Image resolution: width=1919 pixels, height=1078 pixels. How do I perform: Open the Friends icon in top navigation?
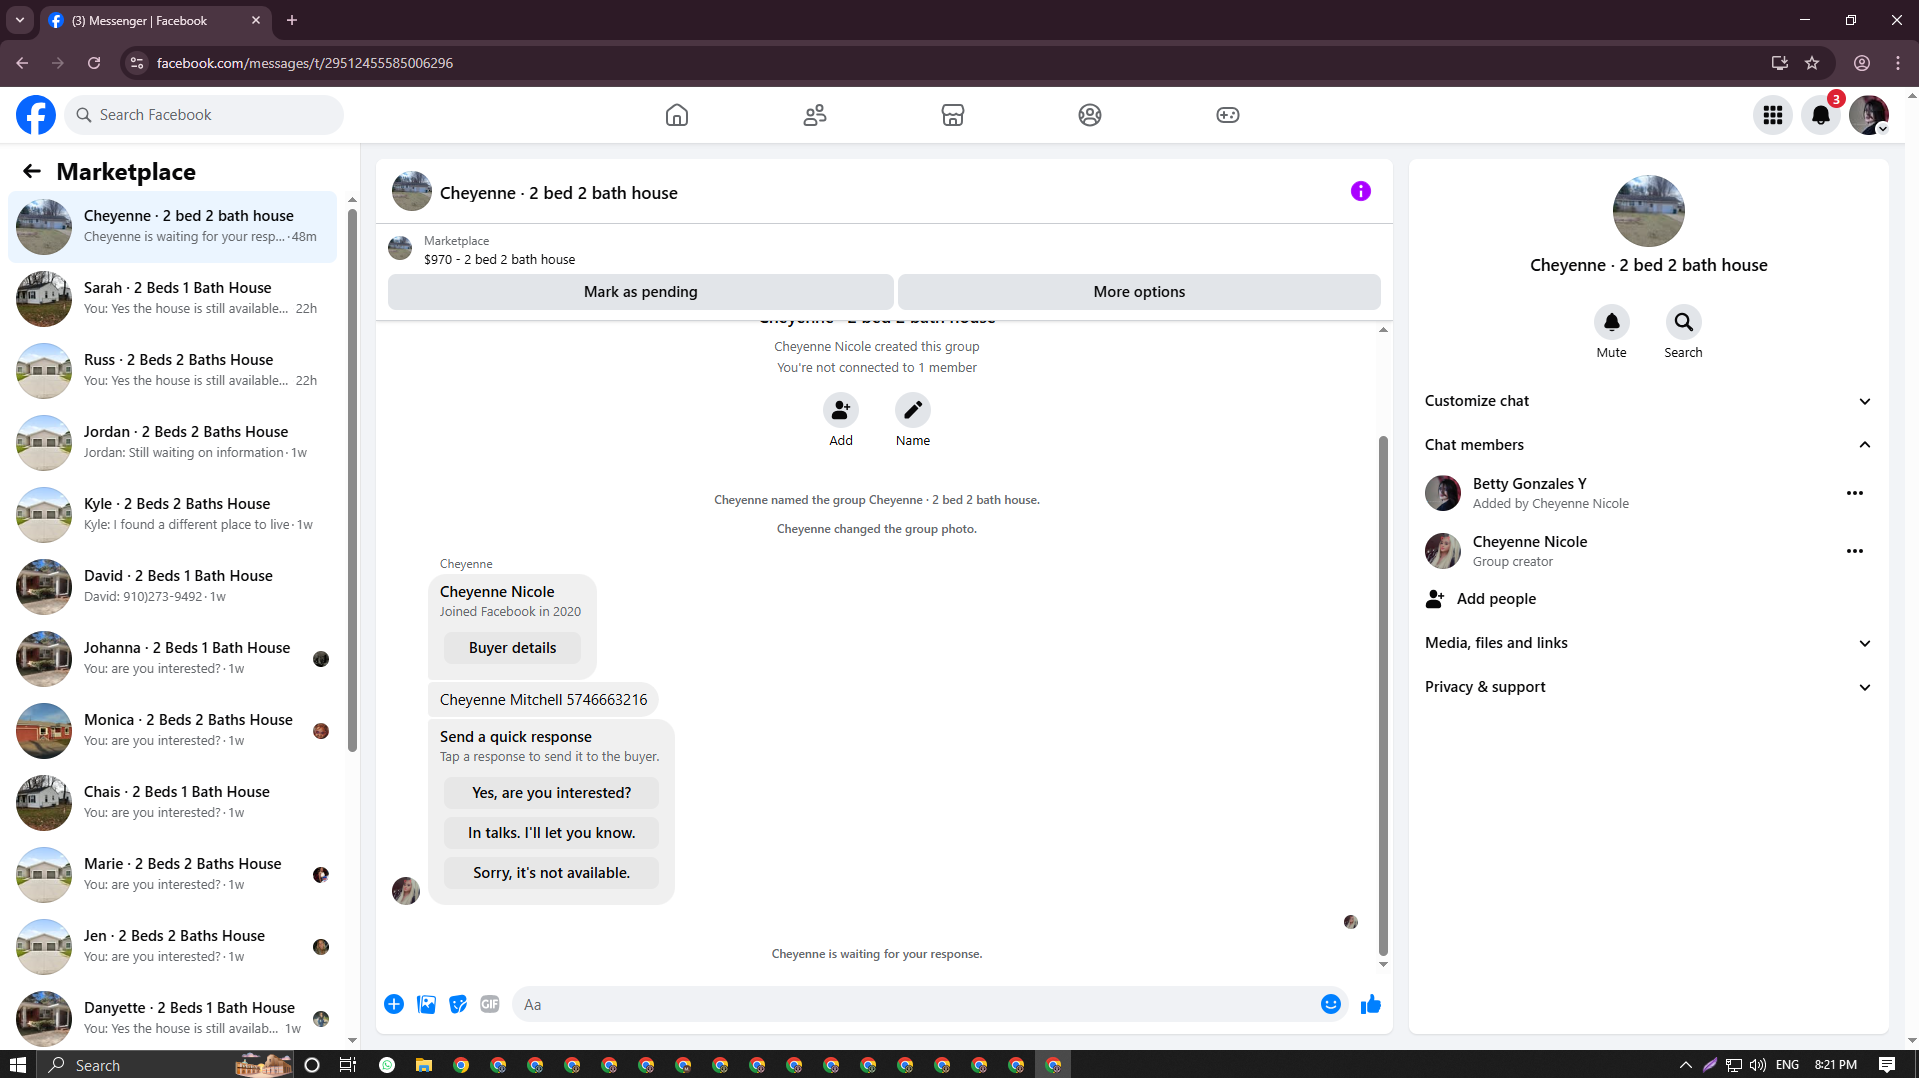coord(815,115)
